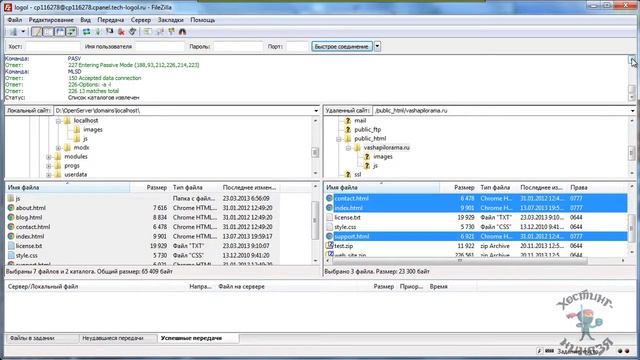Select images folder under localhost
The image size is (640, 360).
[93, 129]
